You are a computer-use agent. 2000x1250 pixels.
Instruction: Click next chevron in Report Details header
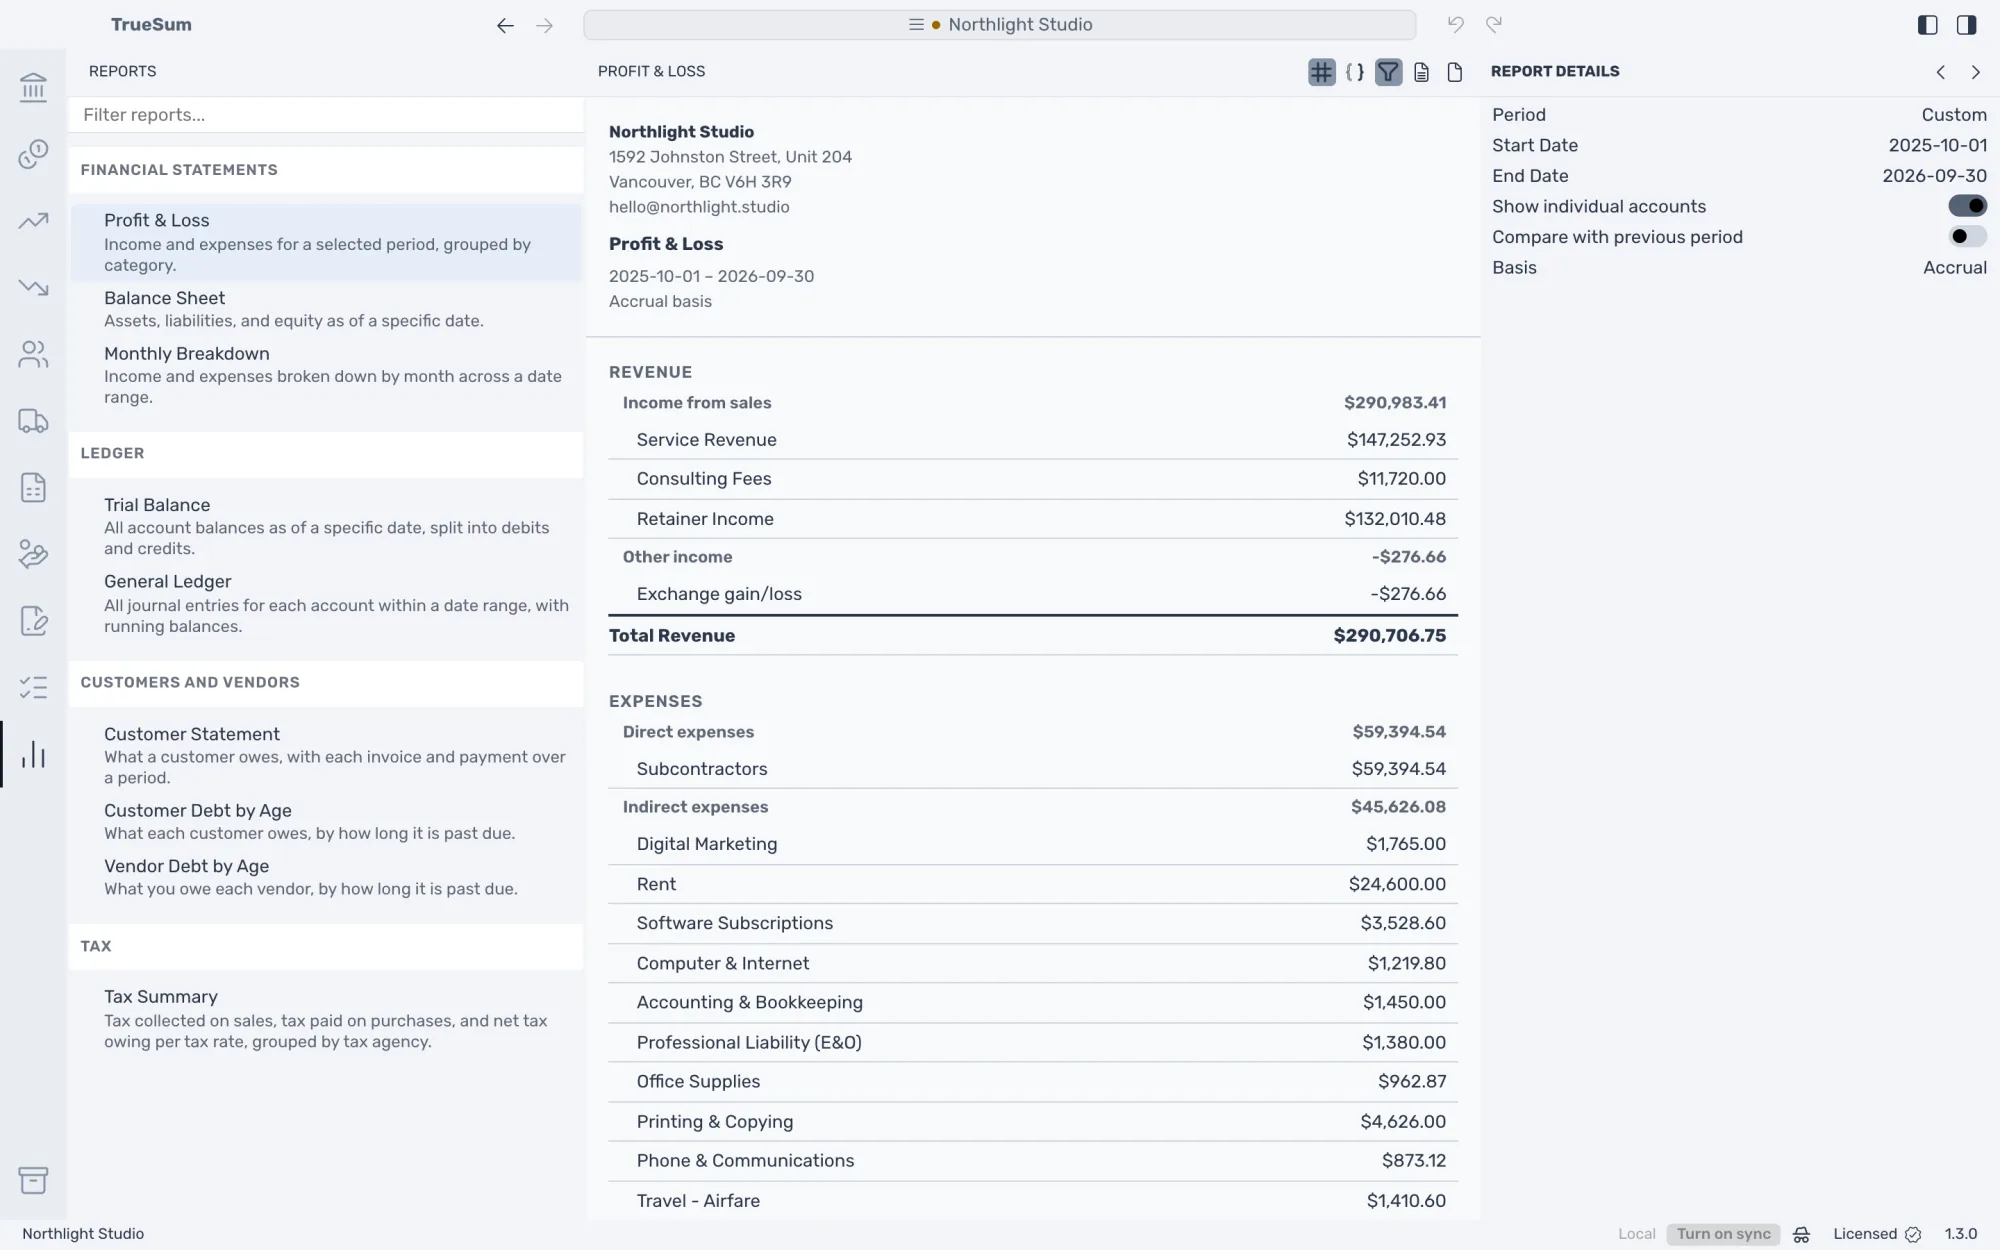click(1976, 72)
